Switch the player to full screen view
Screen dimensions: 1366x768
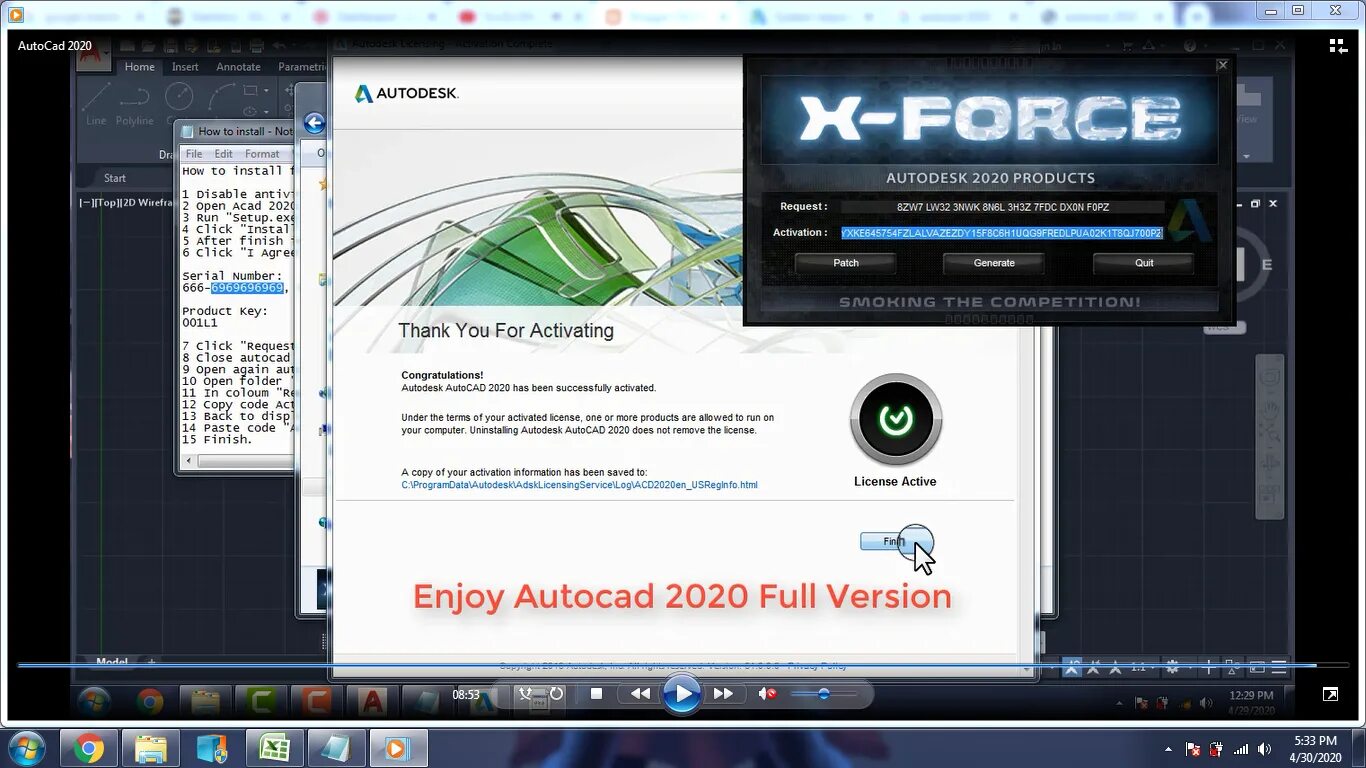1330,694
